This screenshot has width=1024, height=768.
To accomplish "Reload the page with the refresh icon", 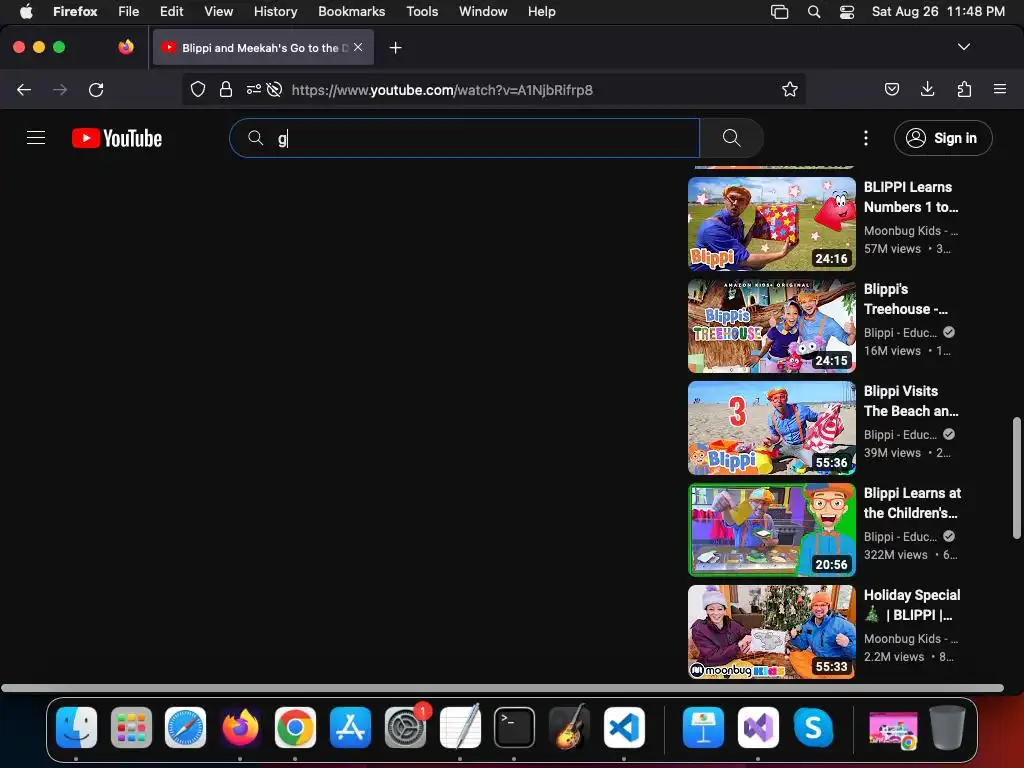I will pos(96,89).
